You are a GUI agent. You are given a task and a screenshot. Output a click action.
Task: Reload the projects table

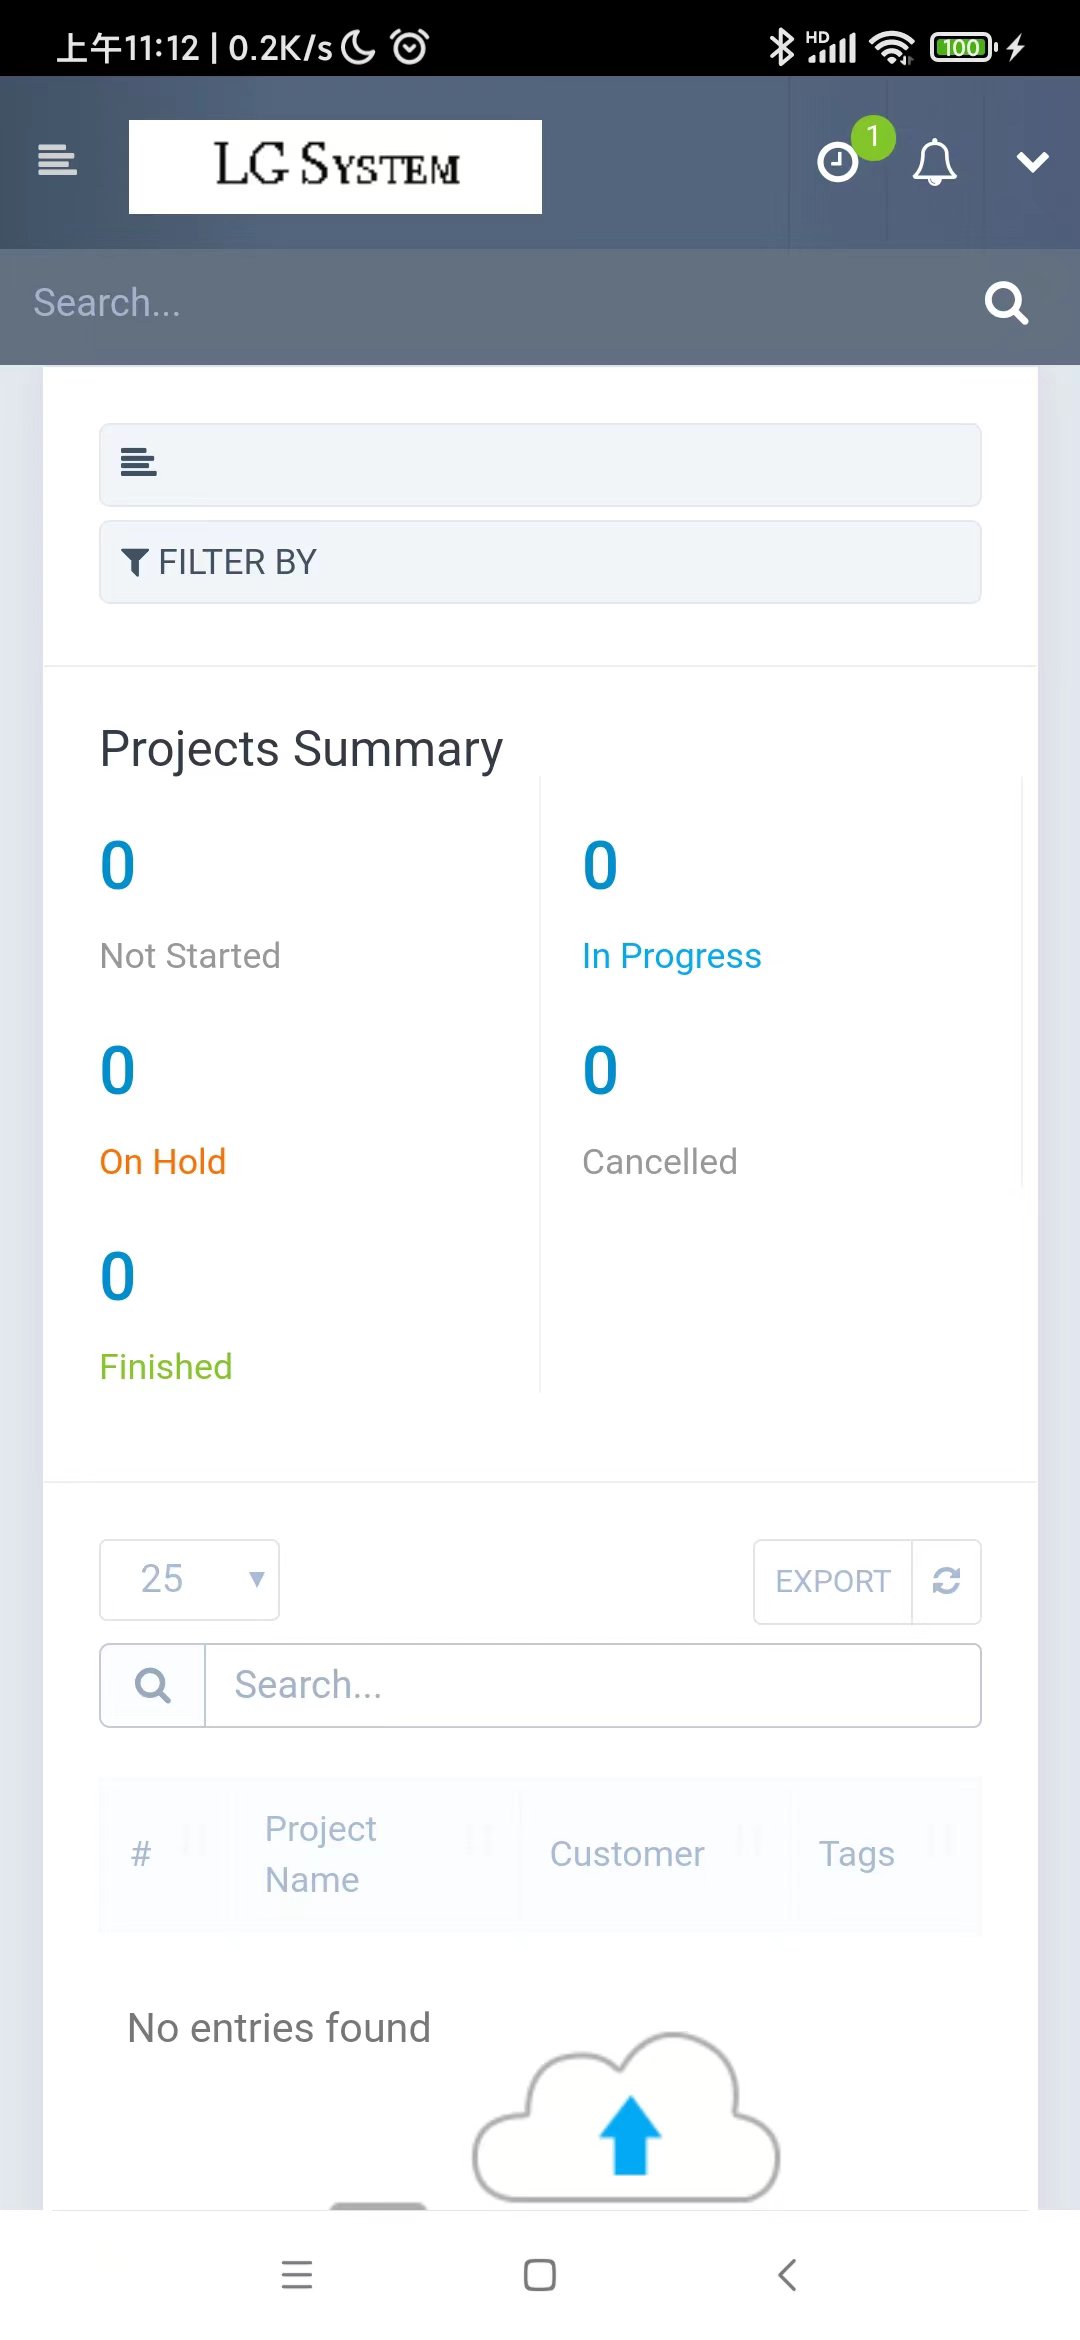pyautogui.click(x=946, y=1581)
